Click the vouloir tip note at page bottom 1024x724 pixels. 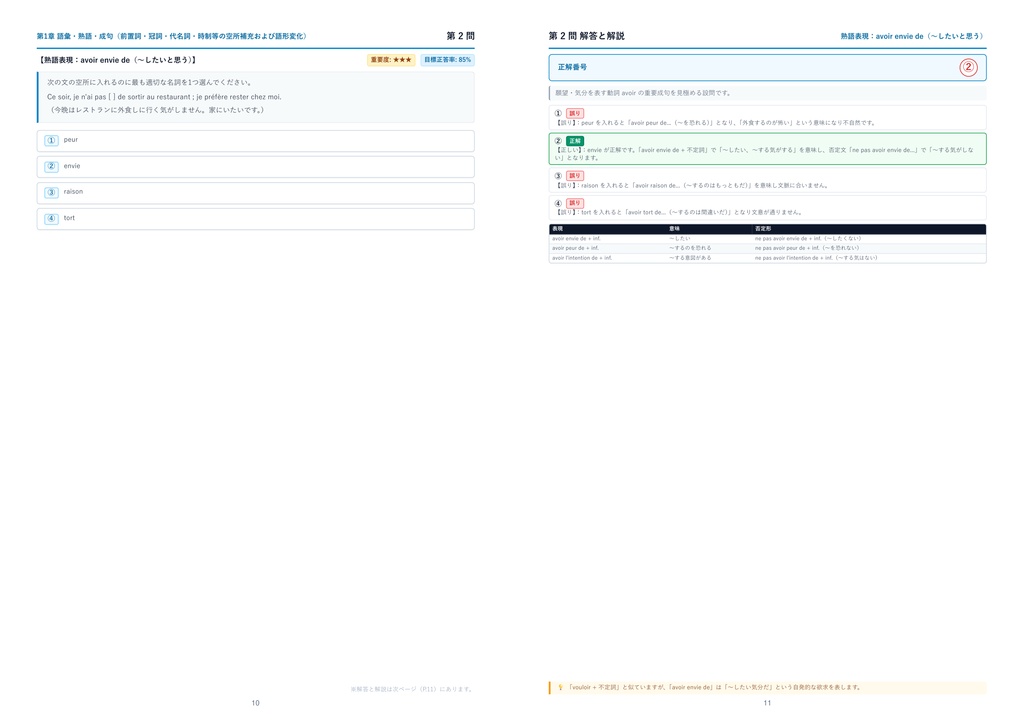tap(767, 687)
